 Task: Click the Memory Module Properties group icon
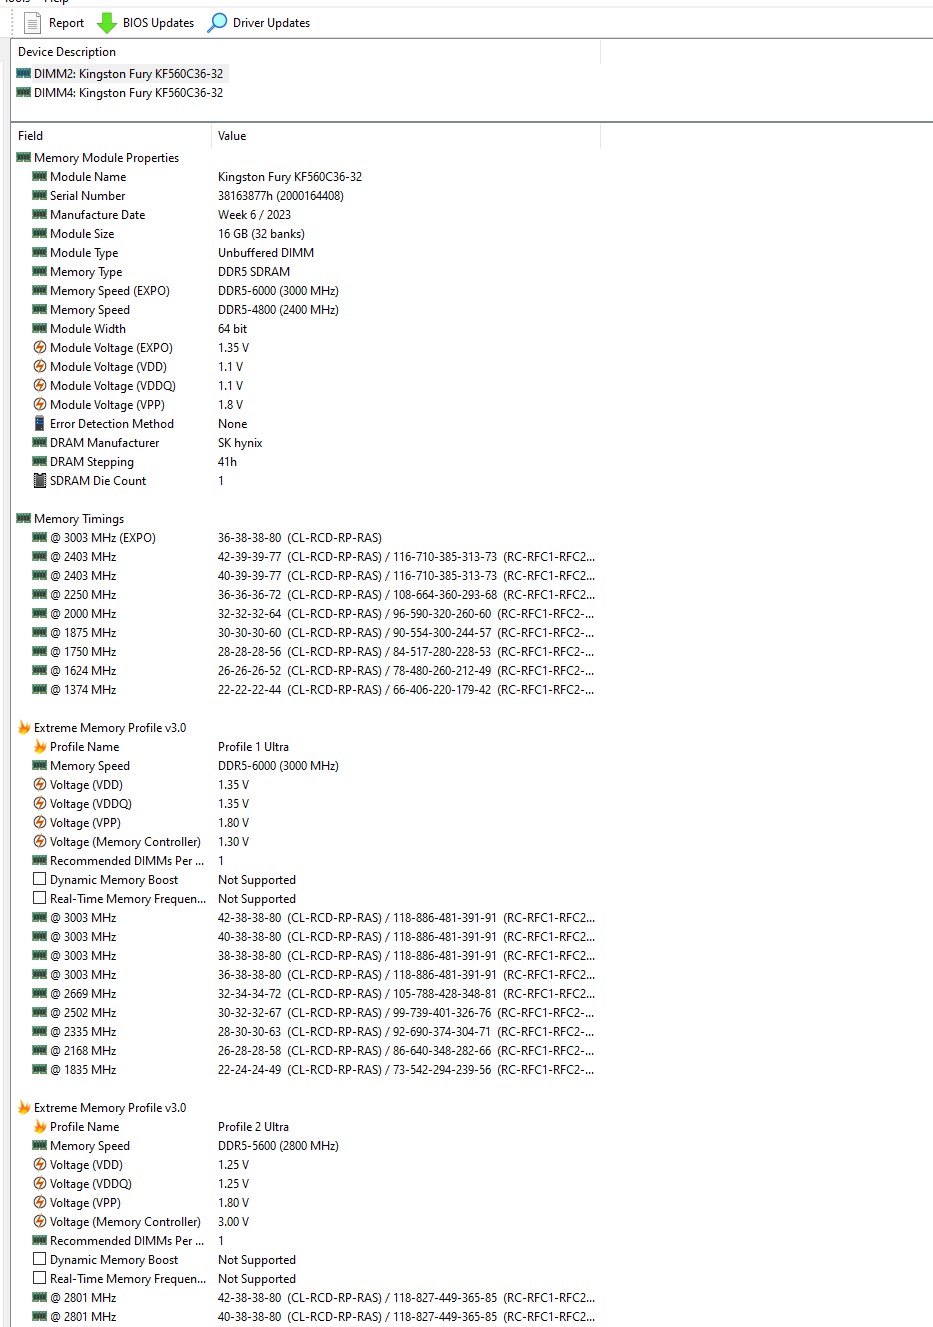point(24,157)
